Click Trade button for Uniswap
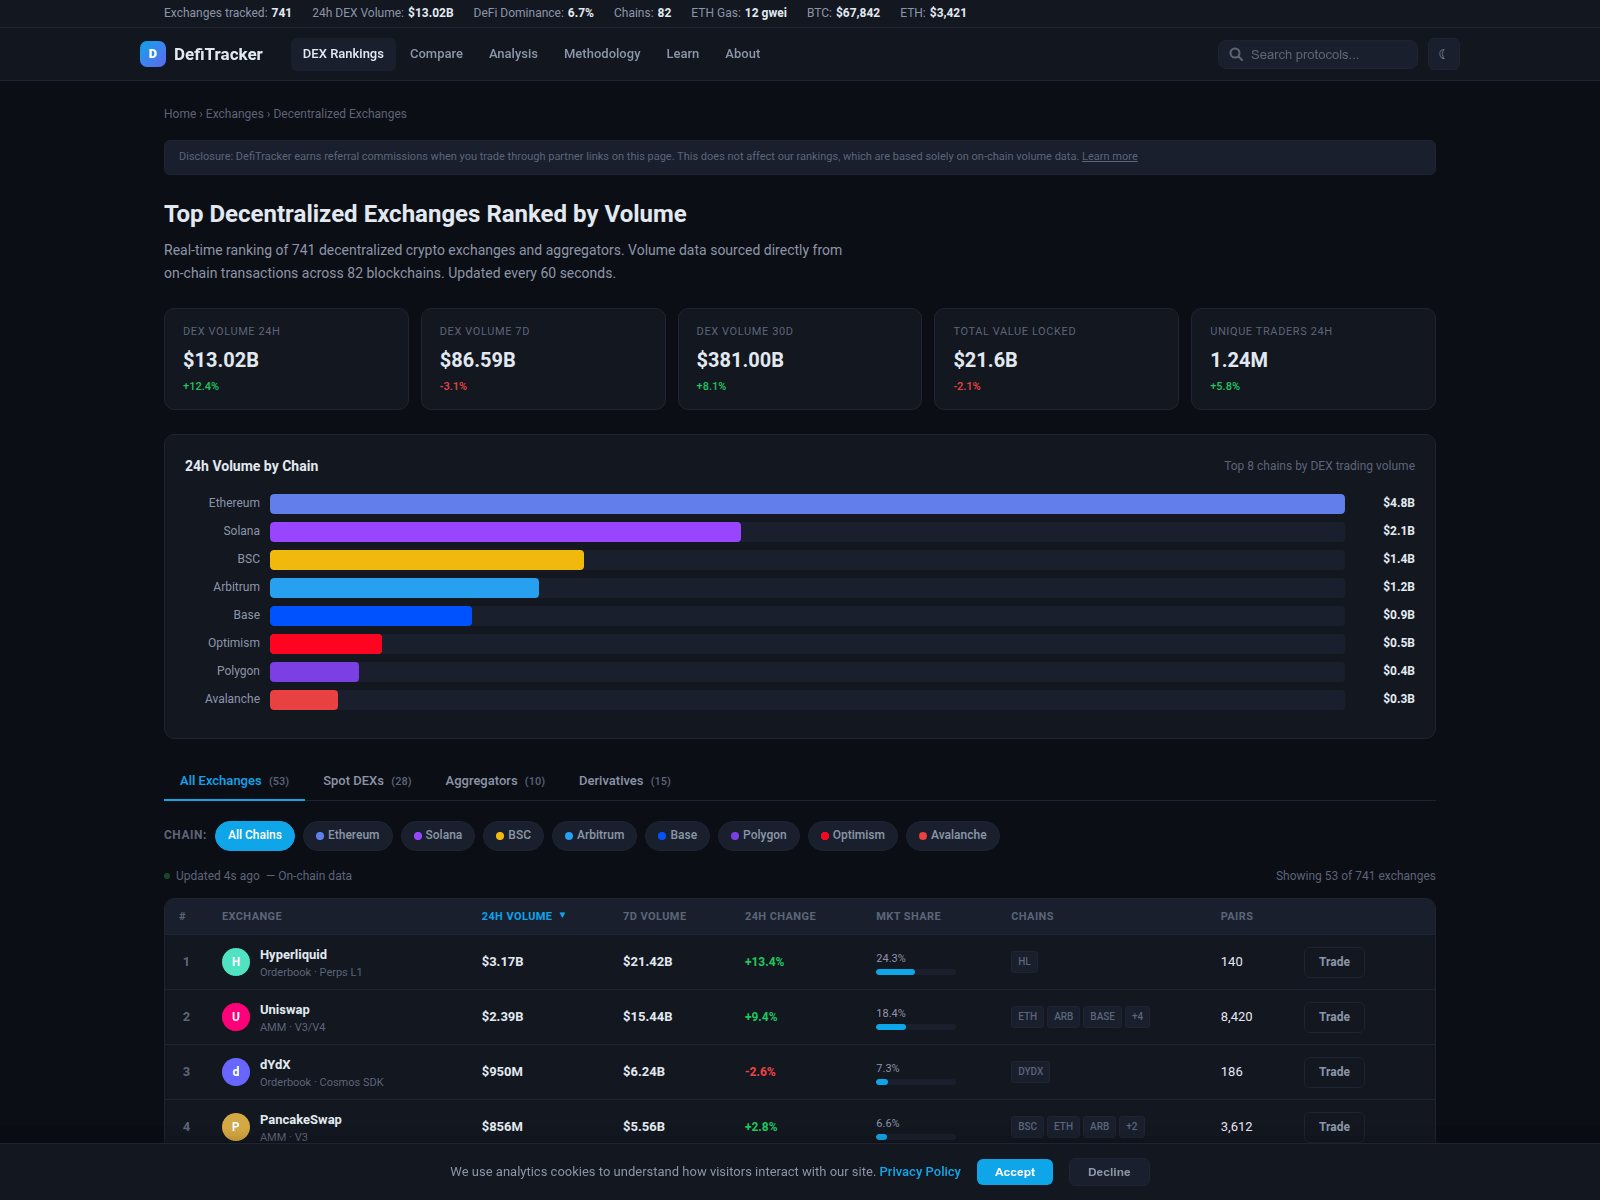Image resolution: width=1600 pixels, height=1200 pixels. click(1334, 1017)
